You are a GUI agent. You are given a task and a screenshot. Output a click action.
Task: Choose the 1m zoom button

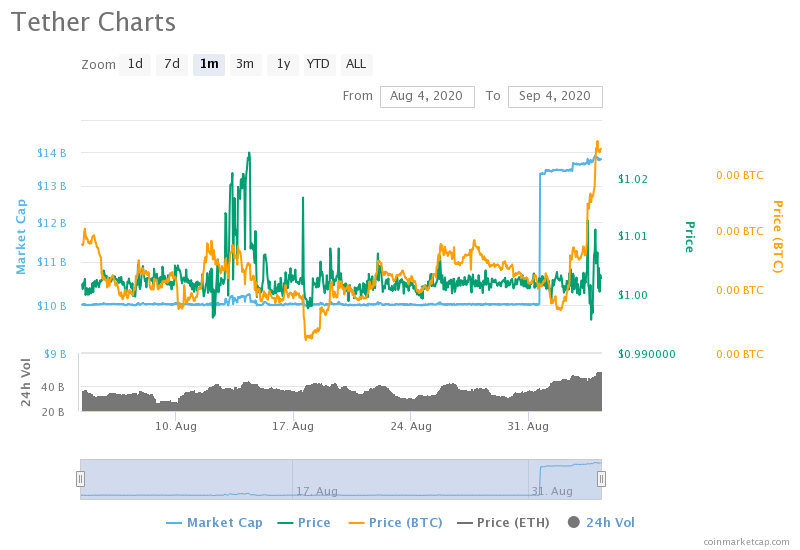point(209,64)
